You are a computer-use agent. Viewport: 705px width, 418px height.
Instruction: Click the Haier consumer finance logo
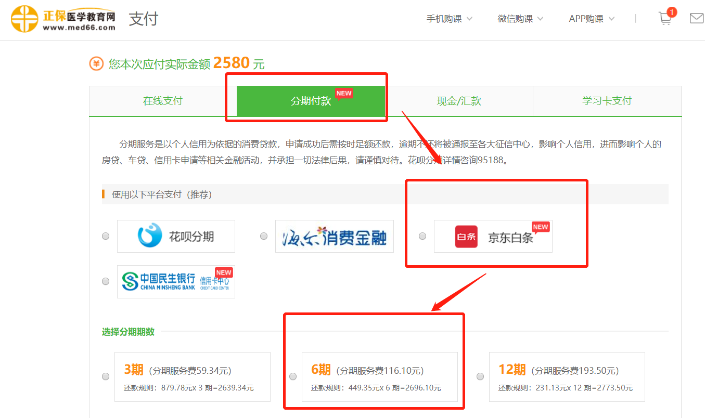[x=334, y=237]
